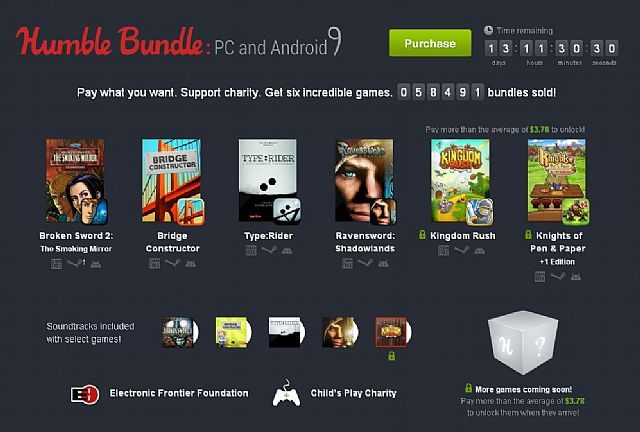Click the green Purchase button
Screen dimensions: 640x432
point(430,43)
